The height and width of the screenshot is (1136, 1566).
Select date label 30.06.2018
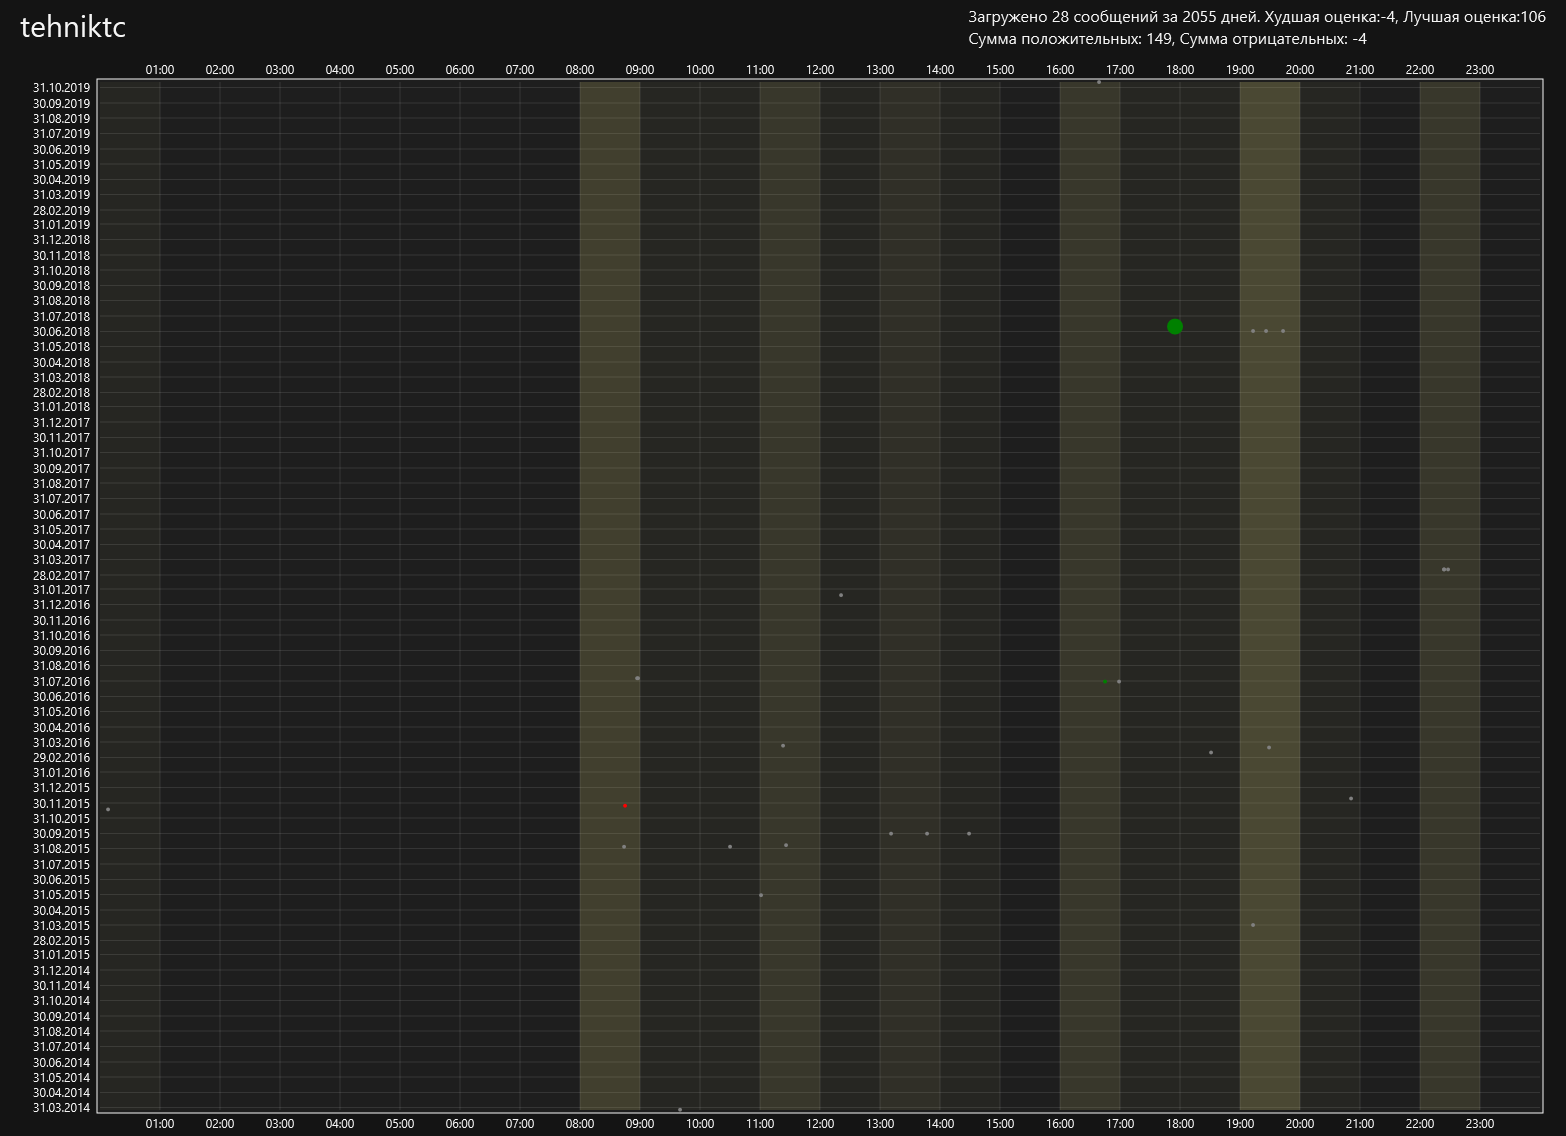point(61,332)
